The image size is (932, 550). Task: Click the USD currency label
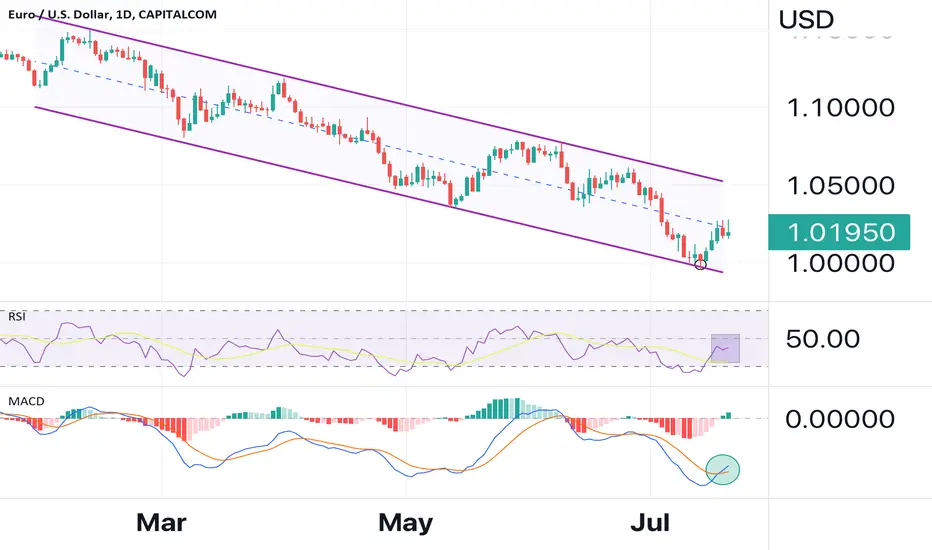pos(806,20)
